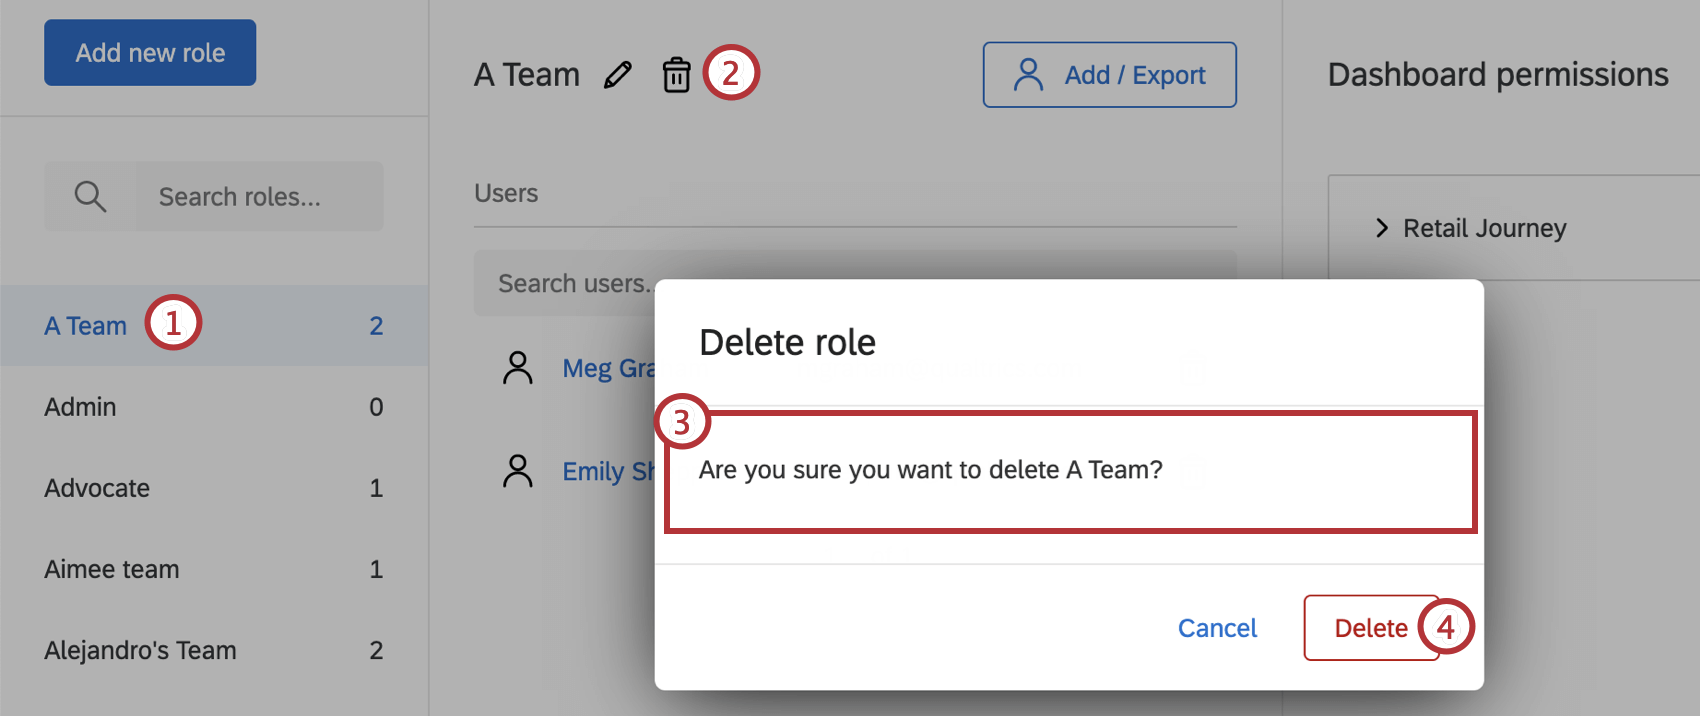The height and width of the screenshot is (716, 1700).
Task: Confirm with the Delete button
Action: coord(1370,628)
